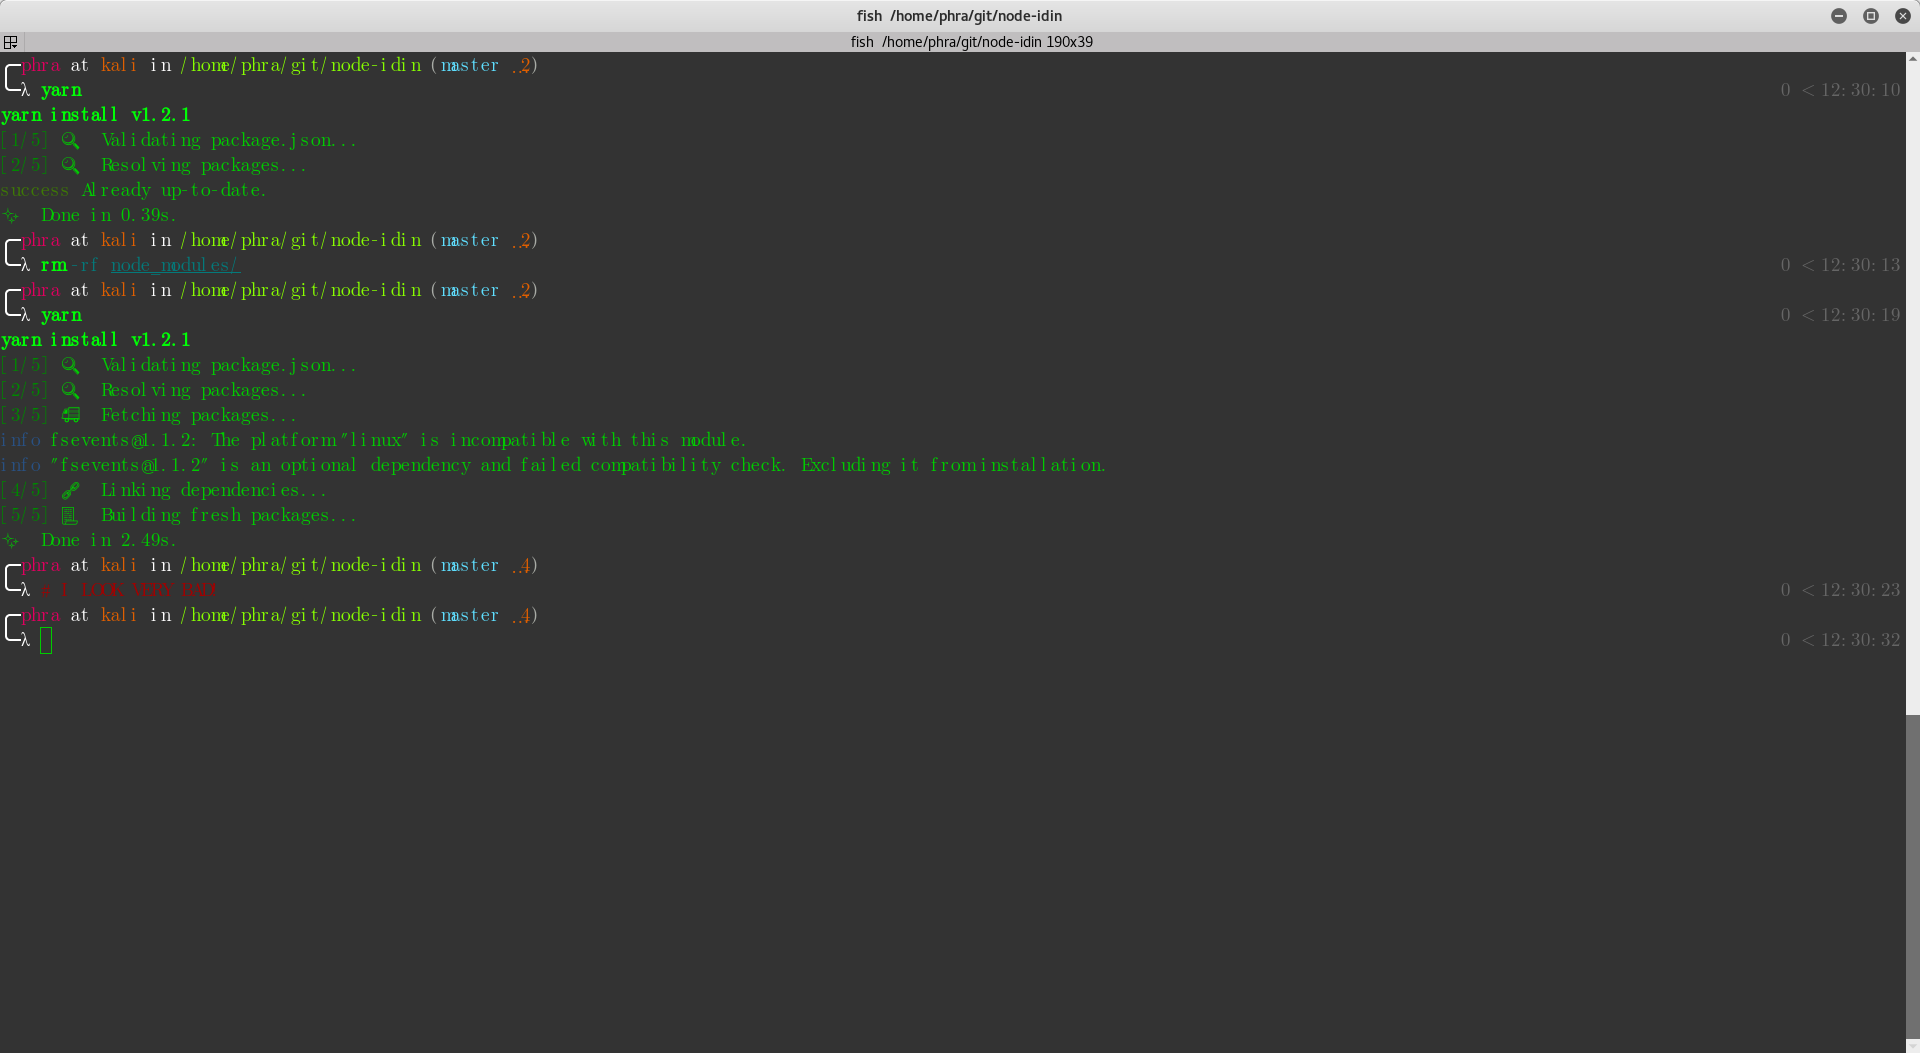Viewport: 1920px width, 1053px height.
Task: Click the timestamp '12:30:32'
Action: coord(1860,640)
